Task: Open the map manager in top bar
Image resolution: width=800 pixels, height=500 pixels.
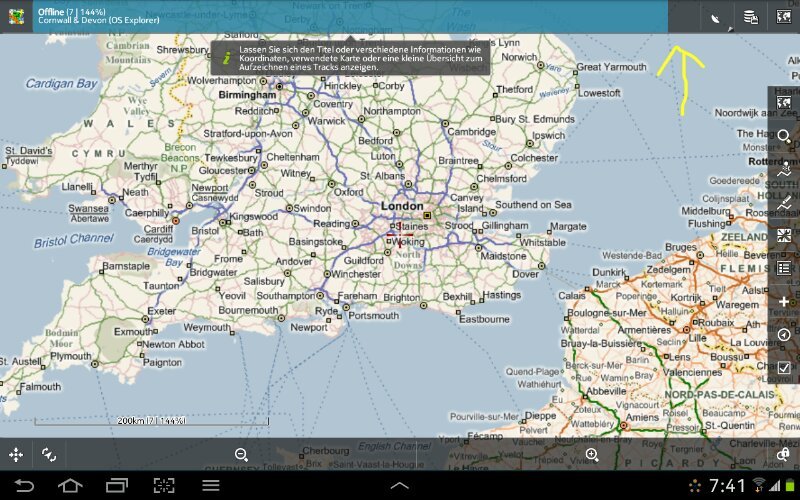Action: coord(784,16)
